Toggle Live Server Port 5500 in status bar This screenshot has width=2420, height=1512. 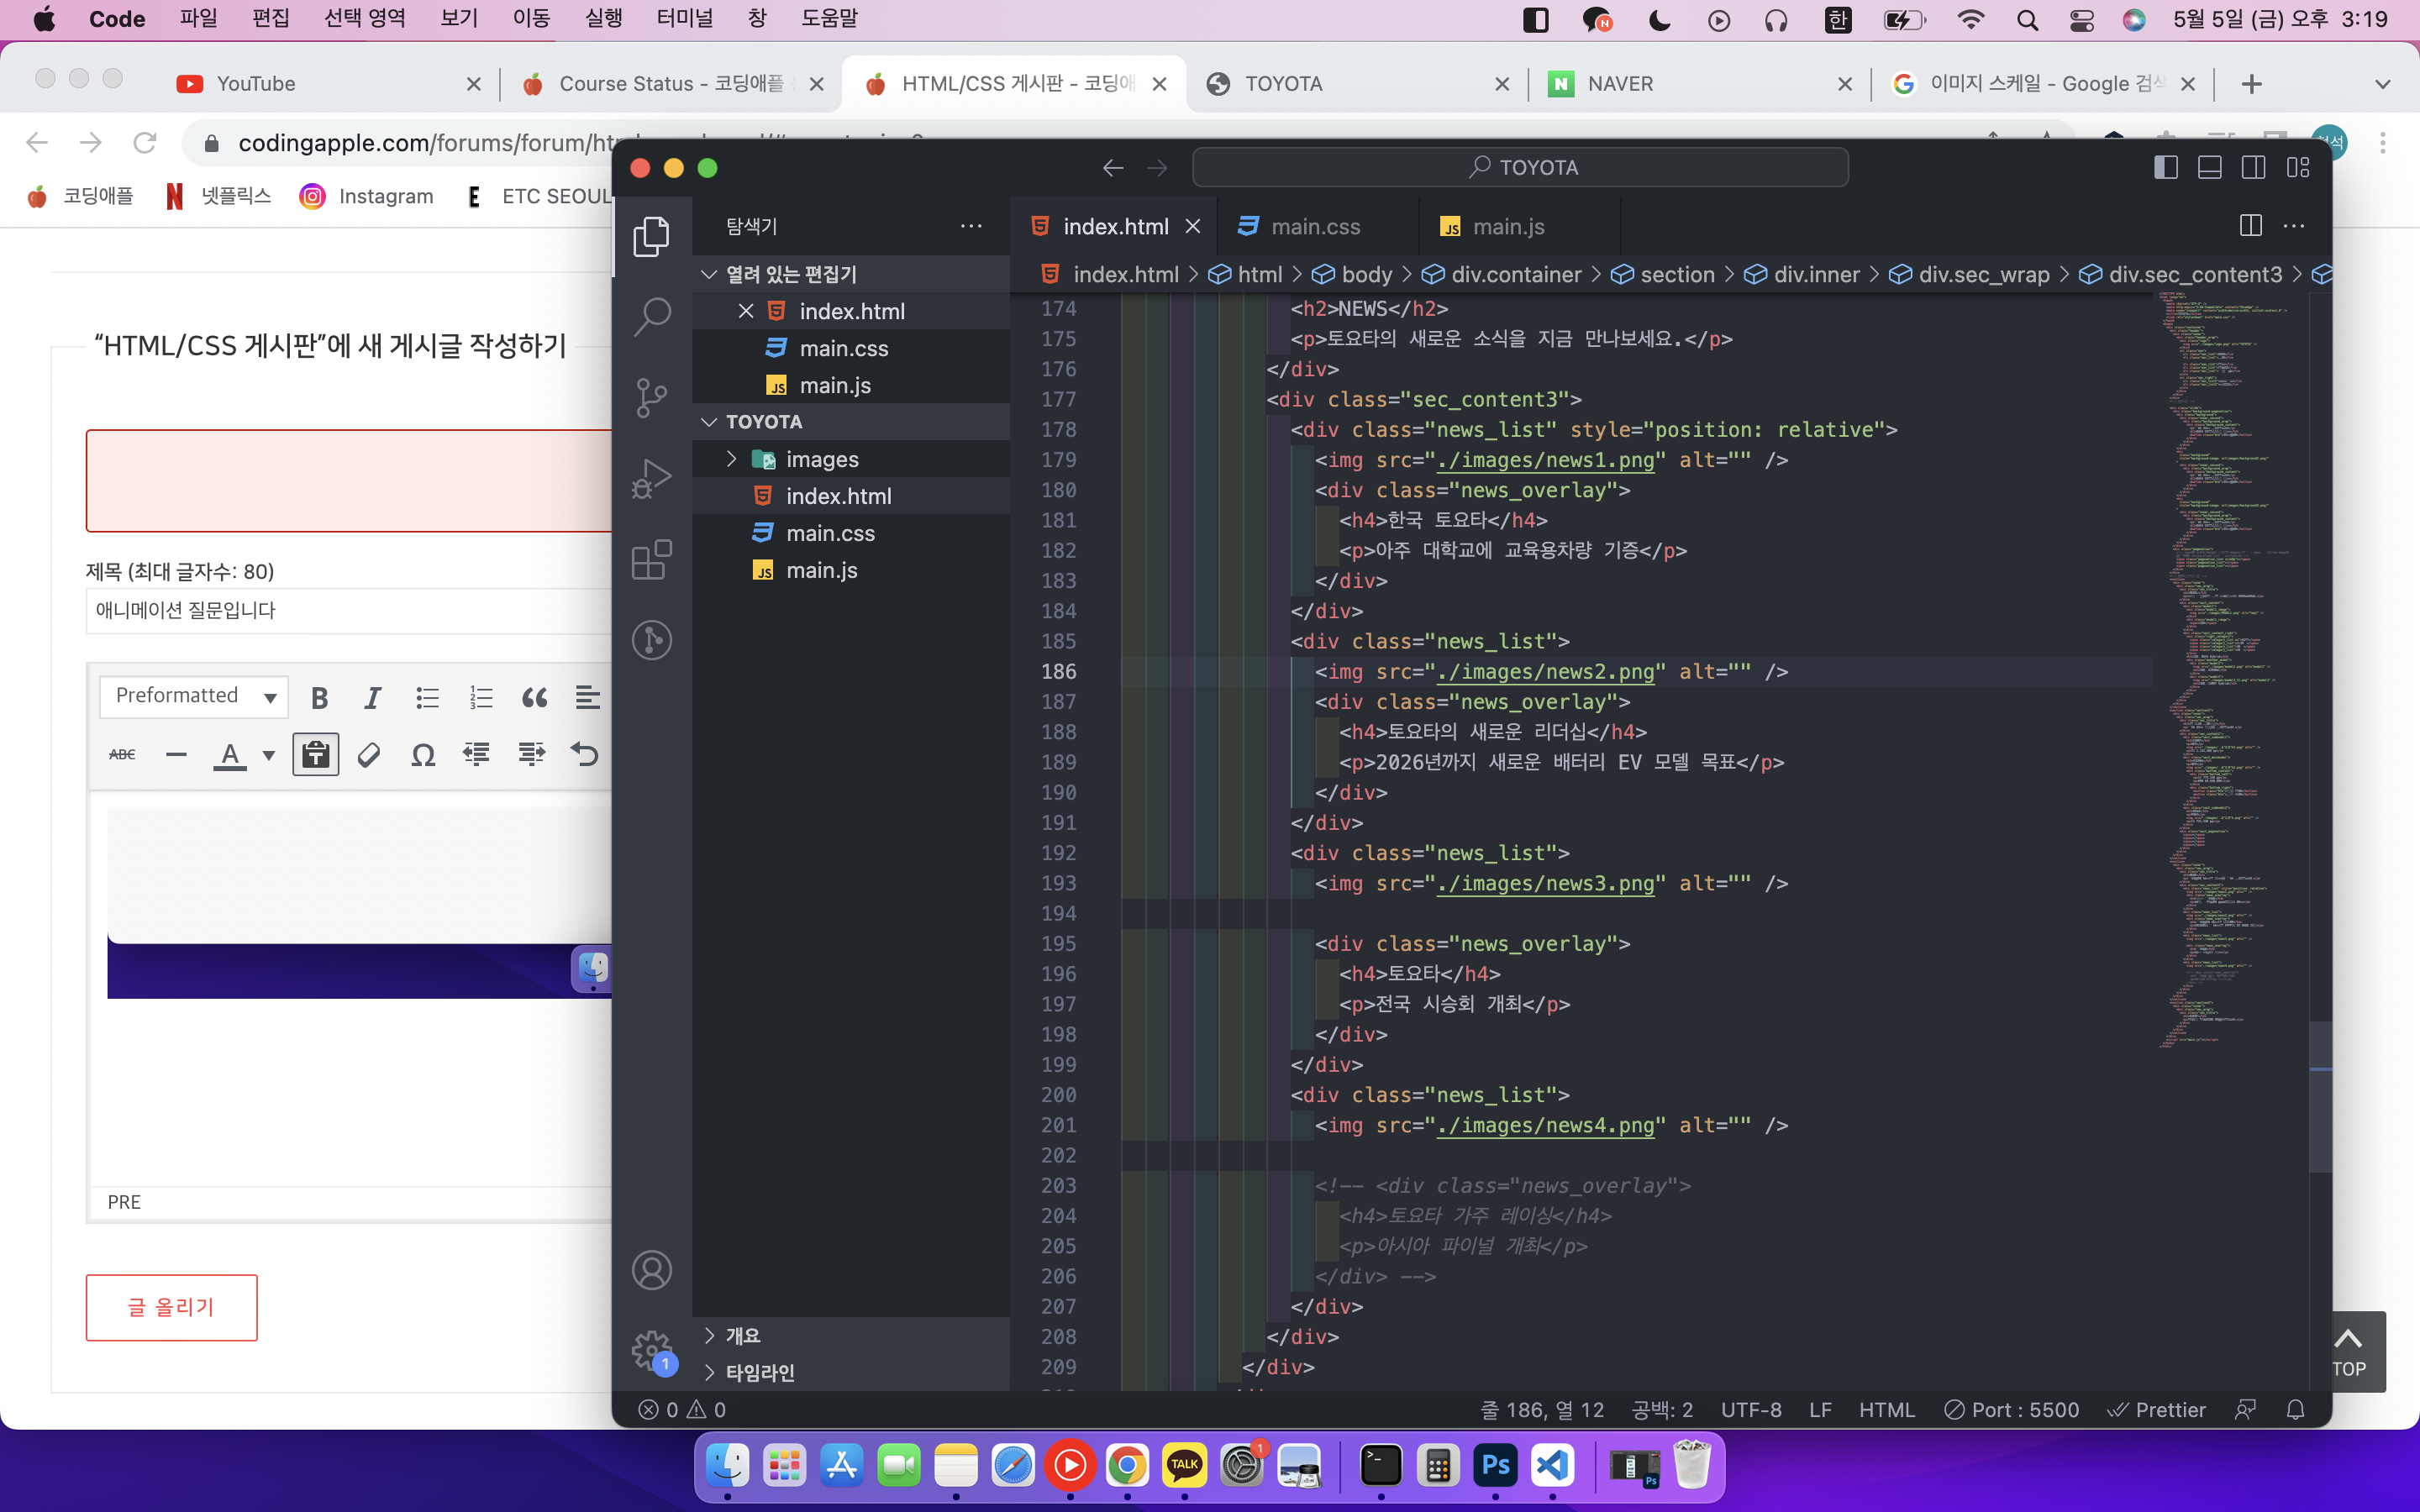pyautogui.click(x=2012, y=1410)
